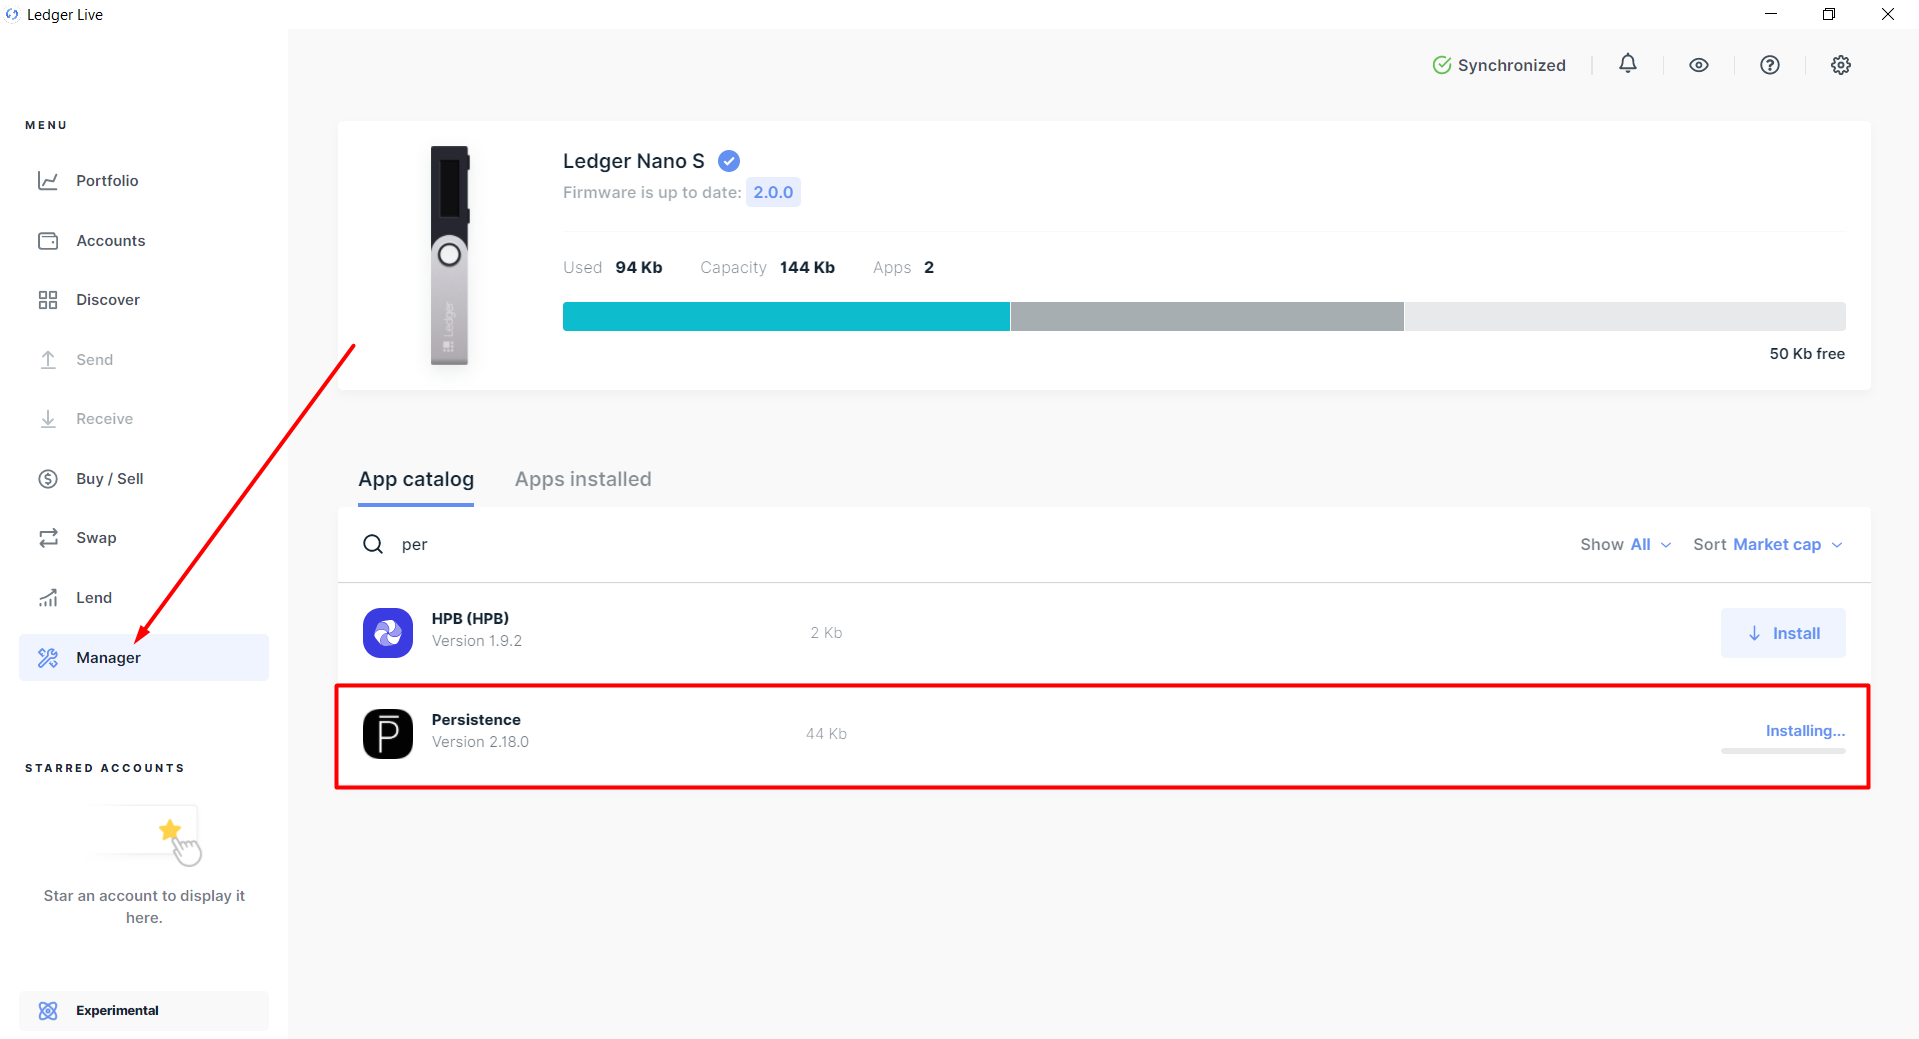
Task: Open Accounts from the wallet icon
Action: pos(48,241)
